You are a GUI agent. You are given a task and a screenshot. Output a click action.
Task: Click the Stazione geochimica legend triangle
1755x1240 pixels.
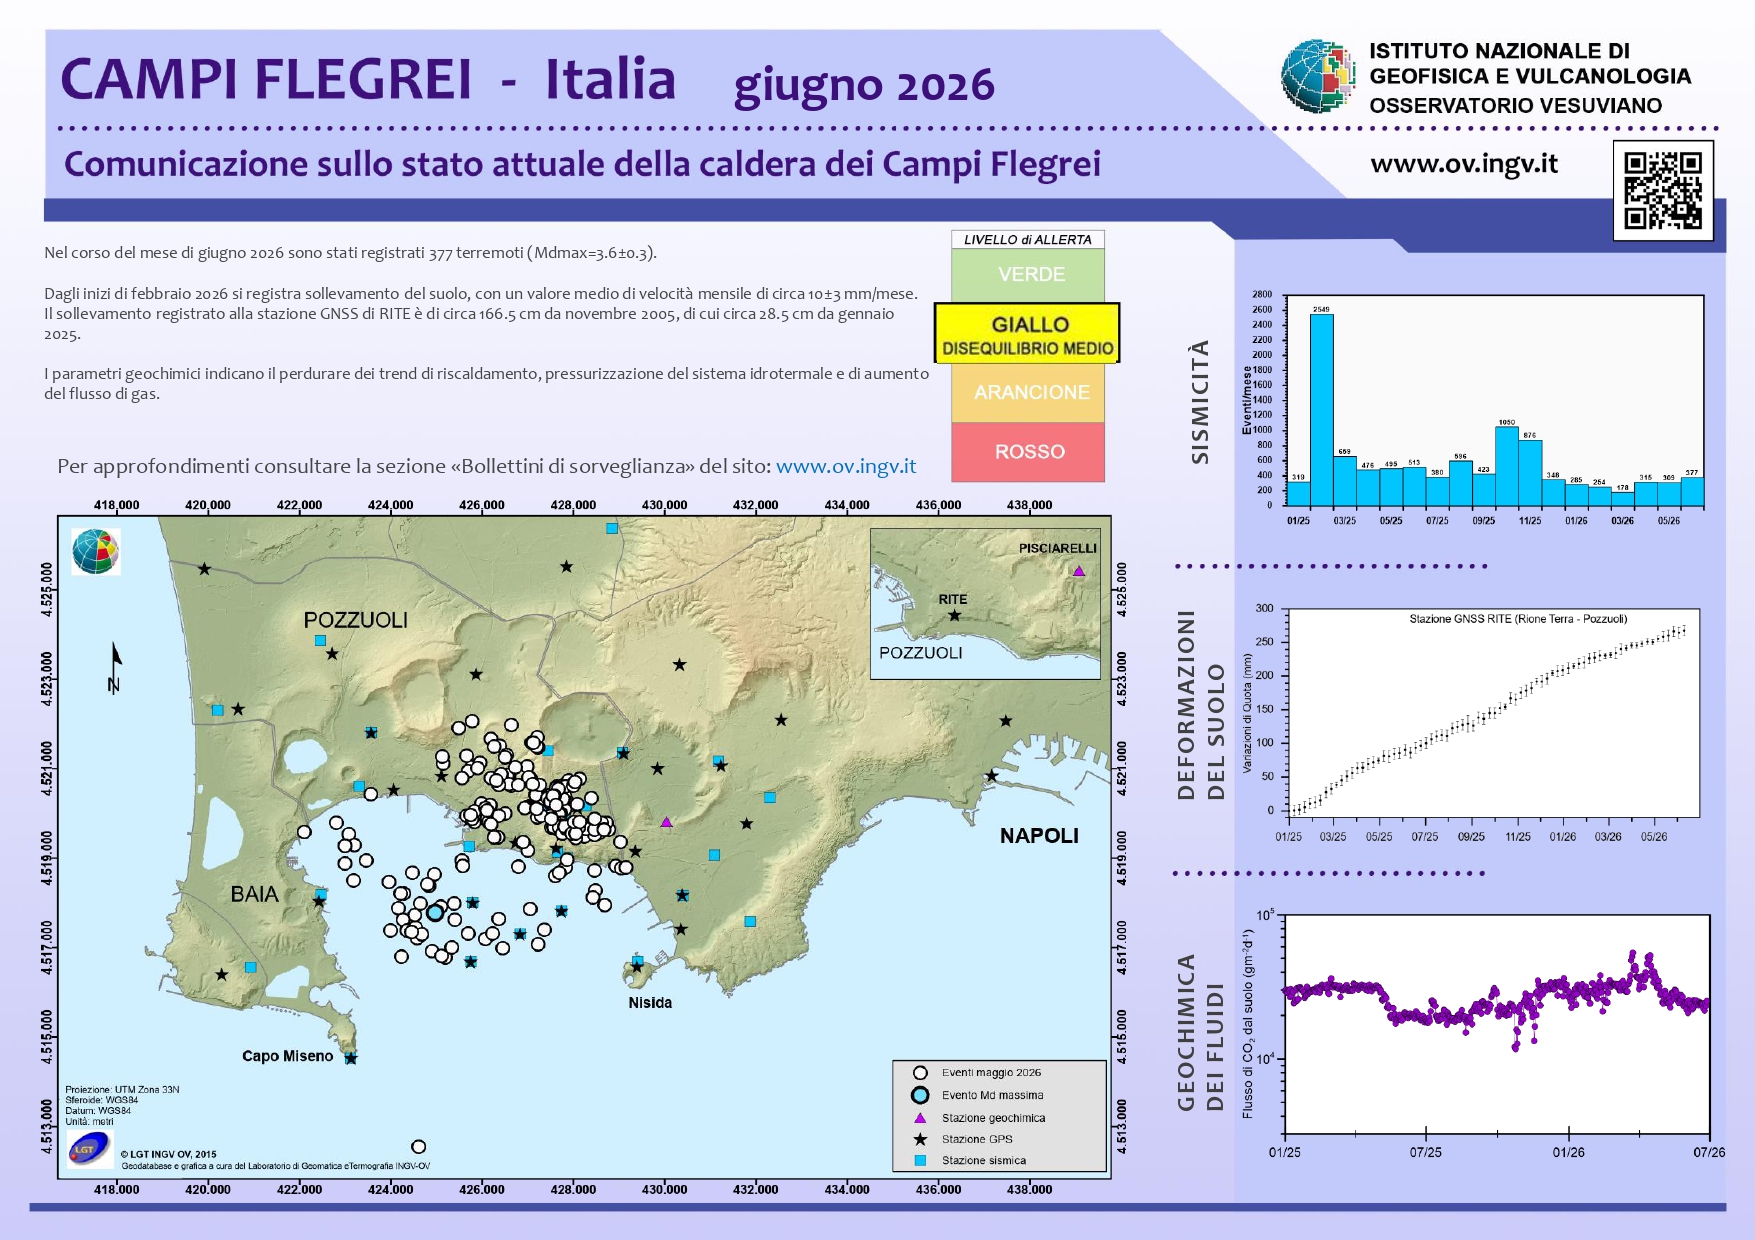pos(920,1118)
